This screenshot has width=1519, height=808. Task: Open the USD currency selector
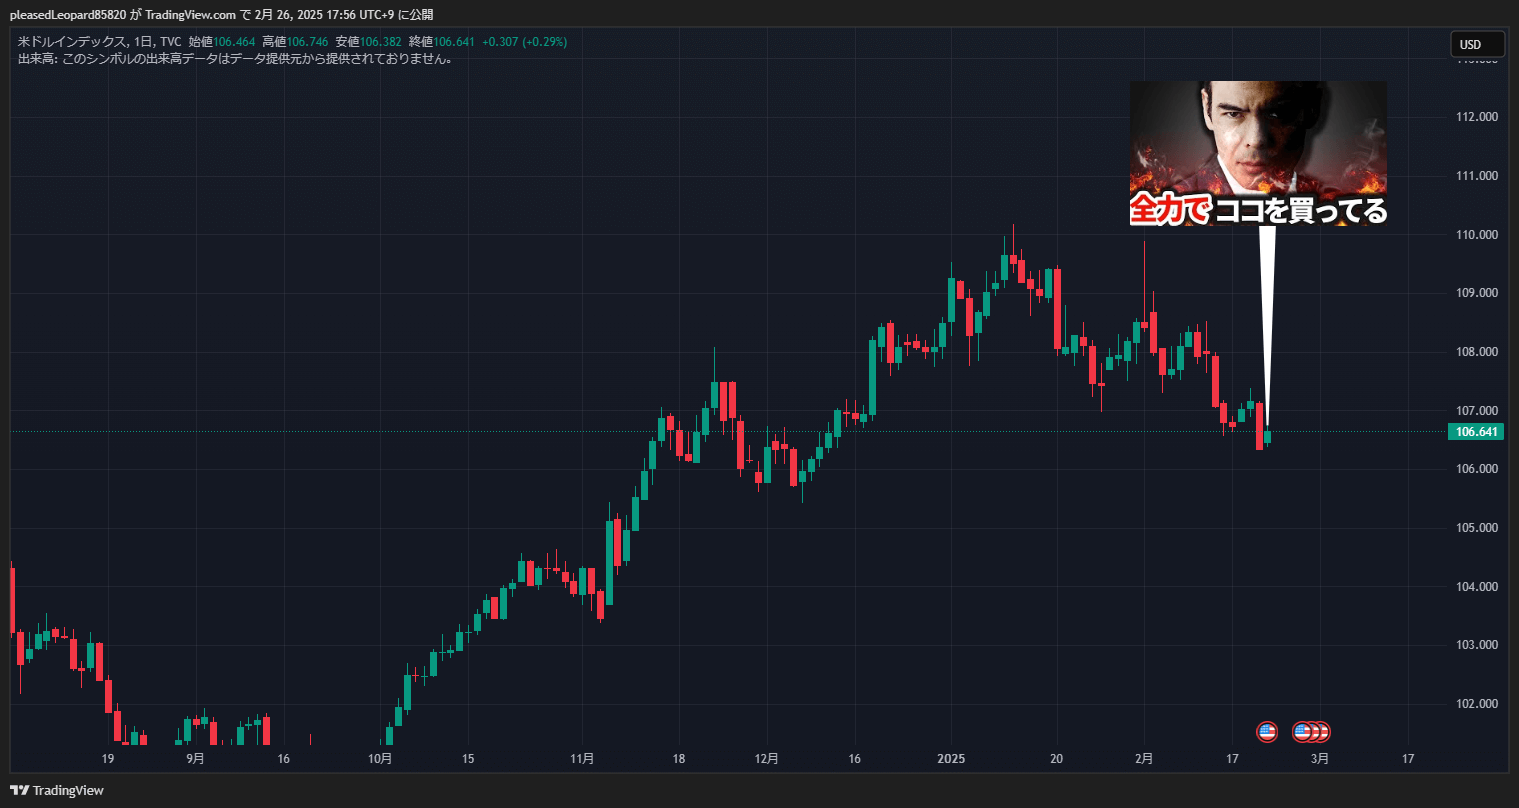tap(1477, 45)
